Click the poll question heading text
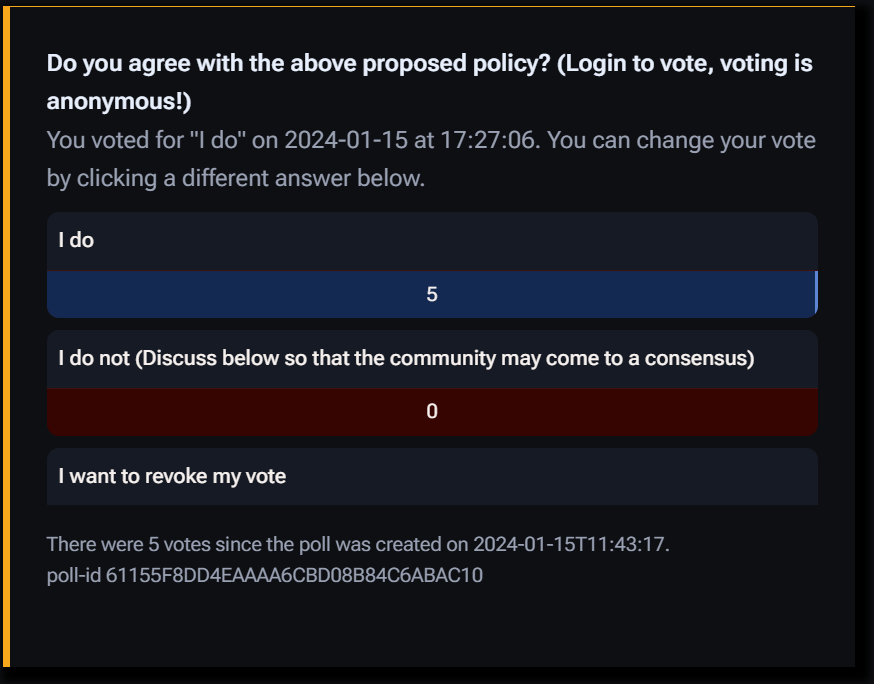The image size is (874, 684). (300, 65)
